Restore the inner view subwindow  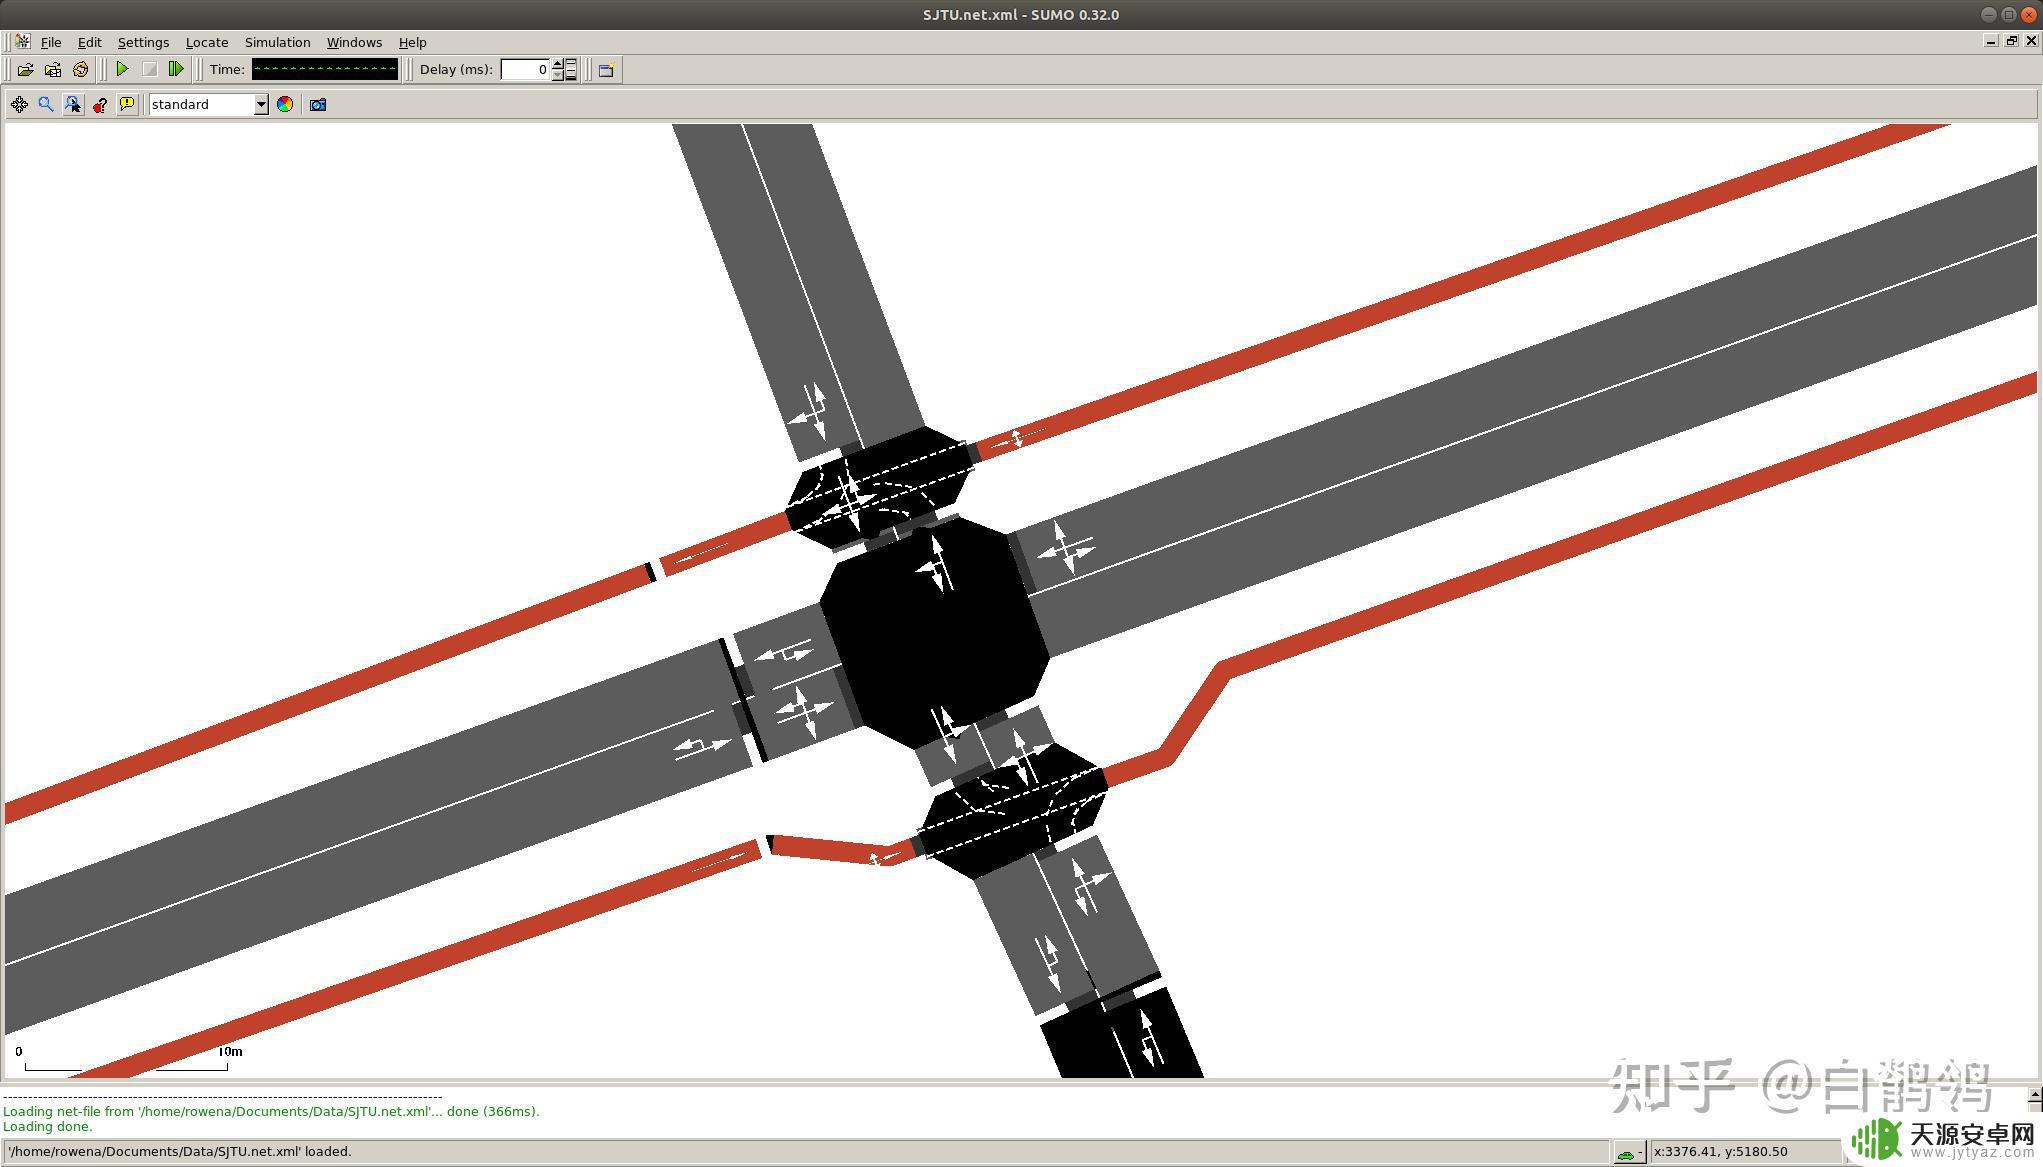2012,41
